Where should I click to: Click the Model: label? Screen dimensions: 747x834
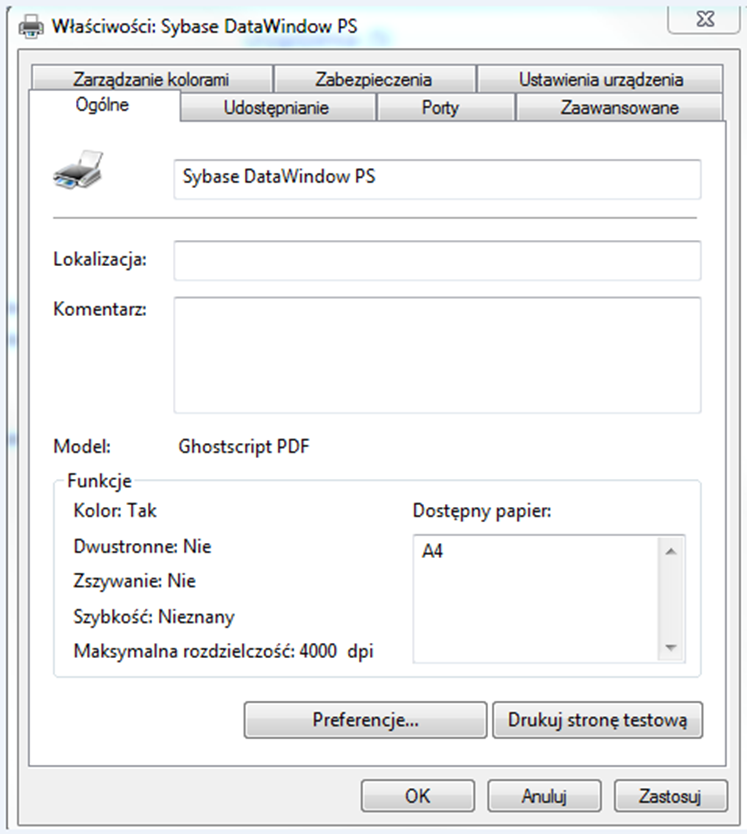click(x=82, y=446)
